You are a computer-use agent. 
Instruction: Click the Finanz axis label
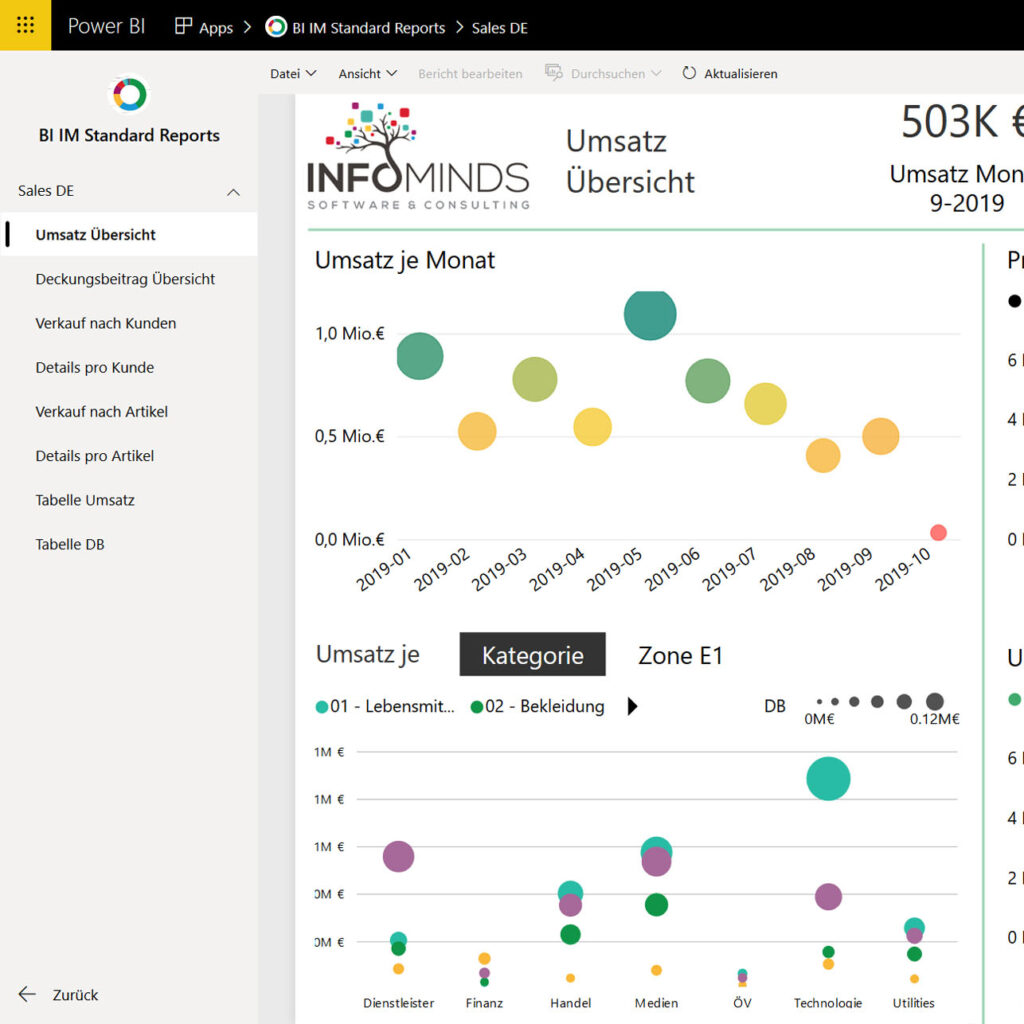click(484, 1002)
